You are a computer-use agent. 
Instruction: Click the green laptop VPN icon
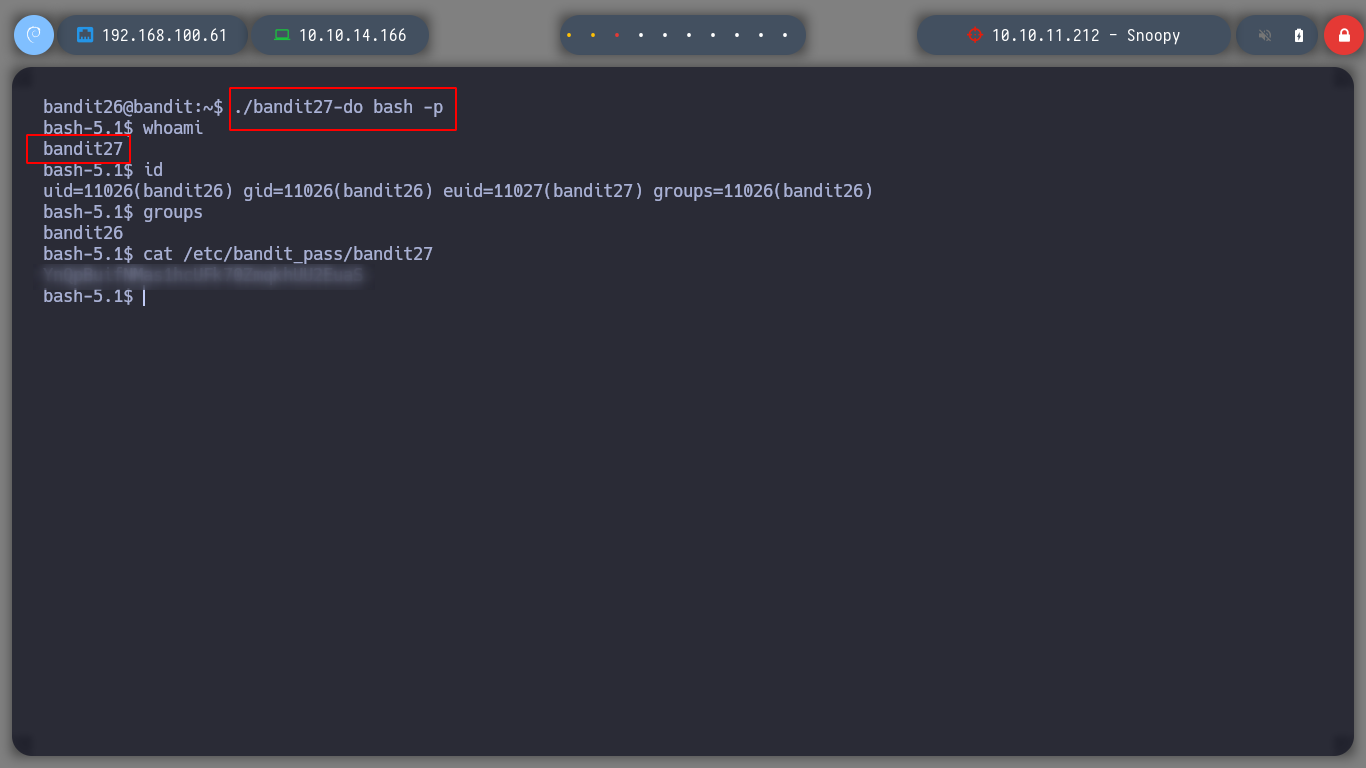282,35
